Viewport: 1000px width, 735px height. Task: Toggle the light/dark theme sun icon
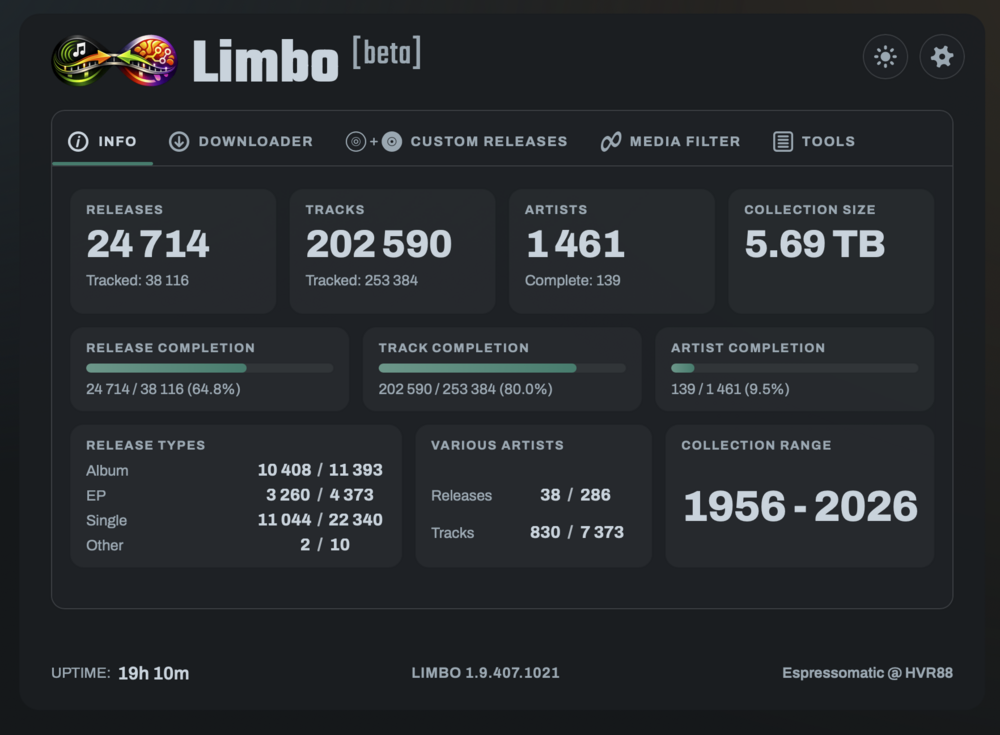click(x=885, y=57)
